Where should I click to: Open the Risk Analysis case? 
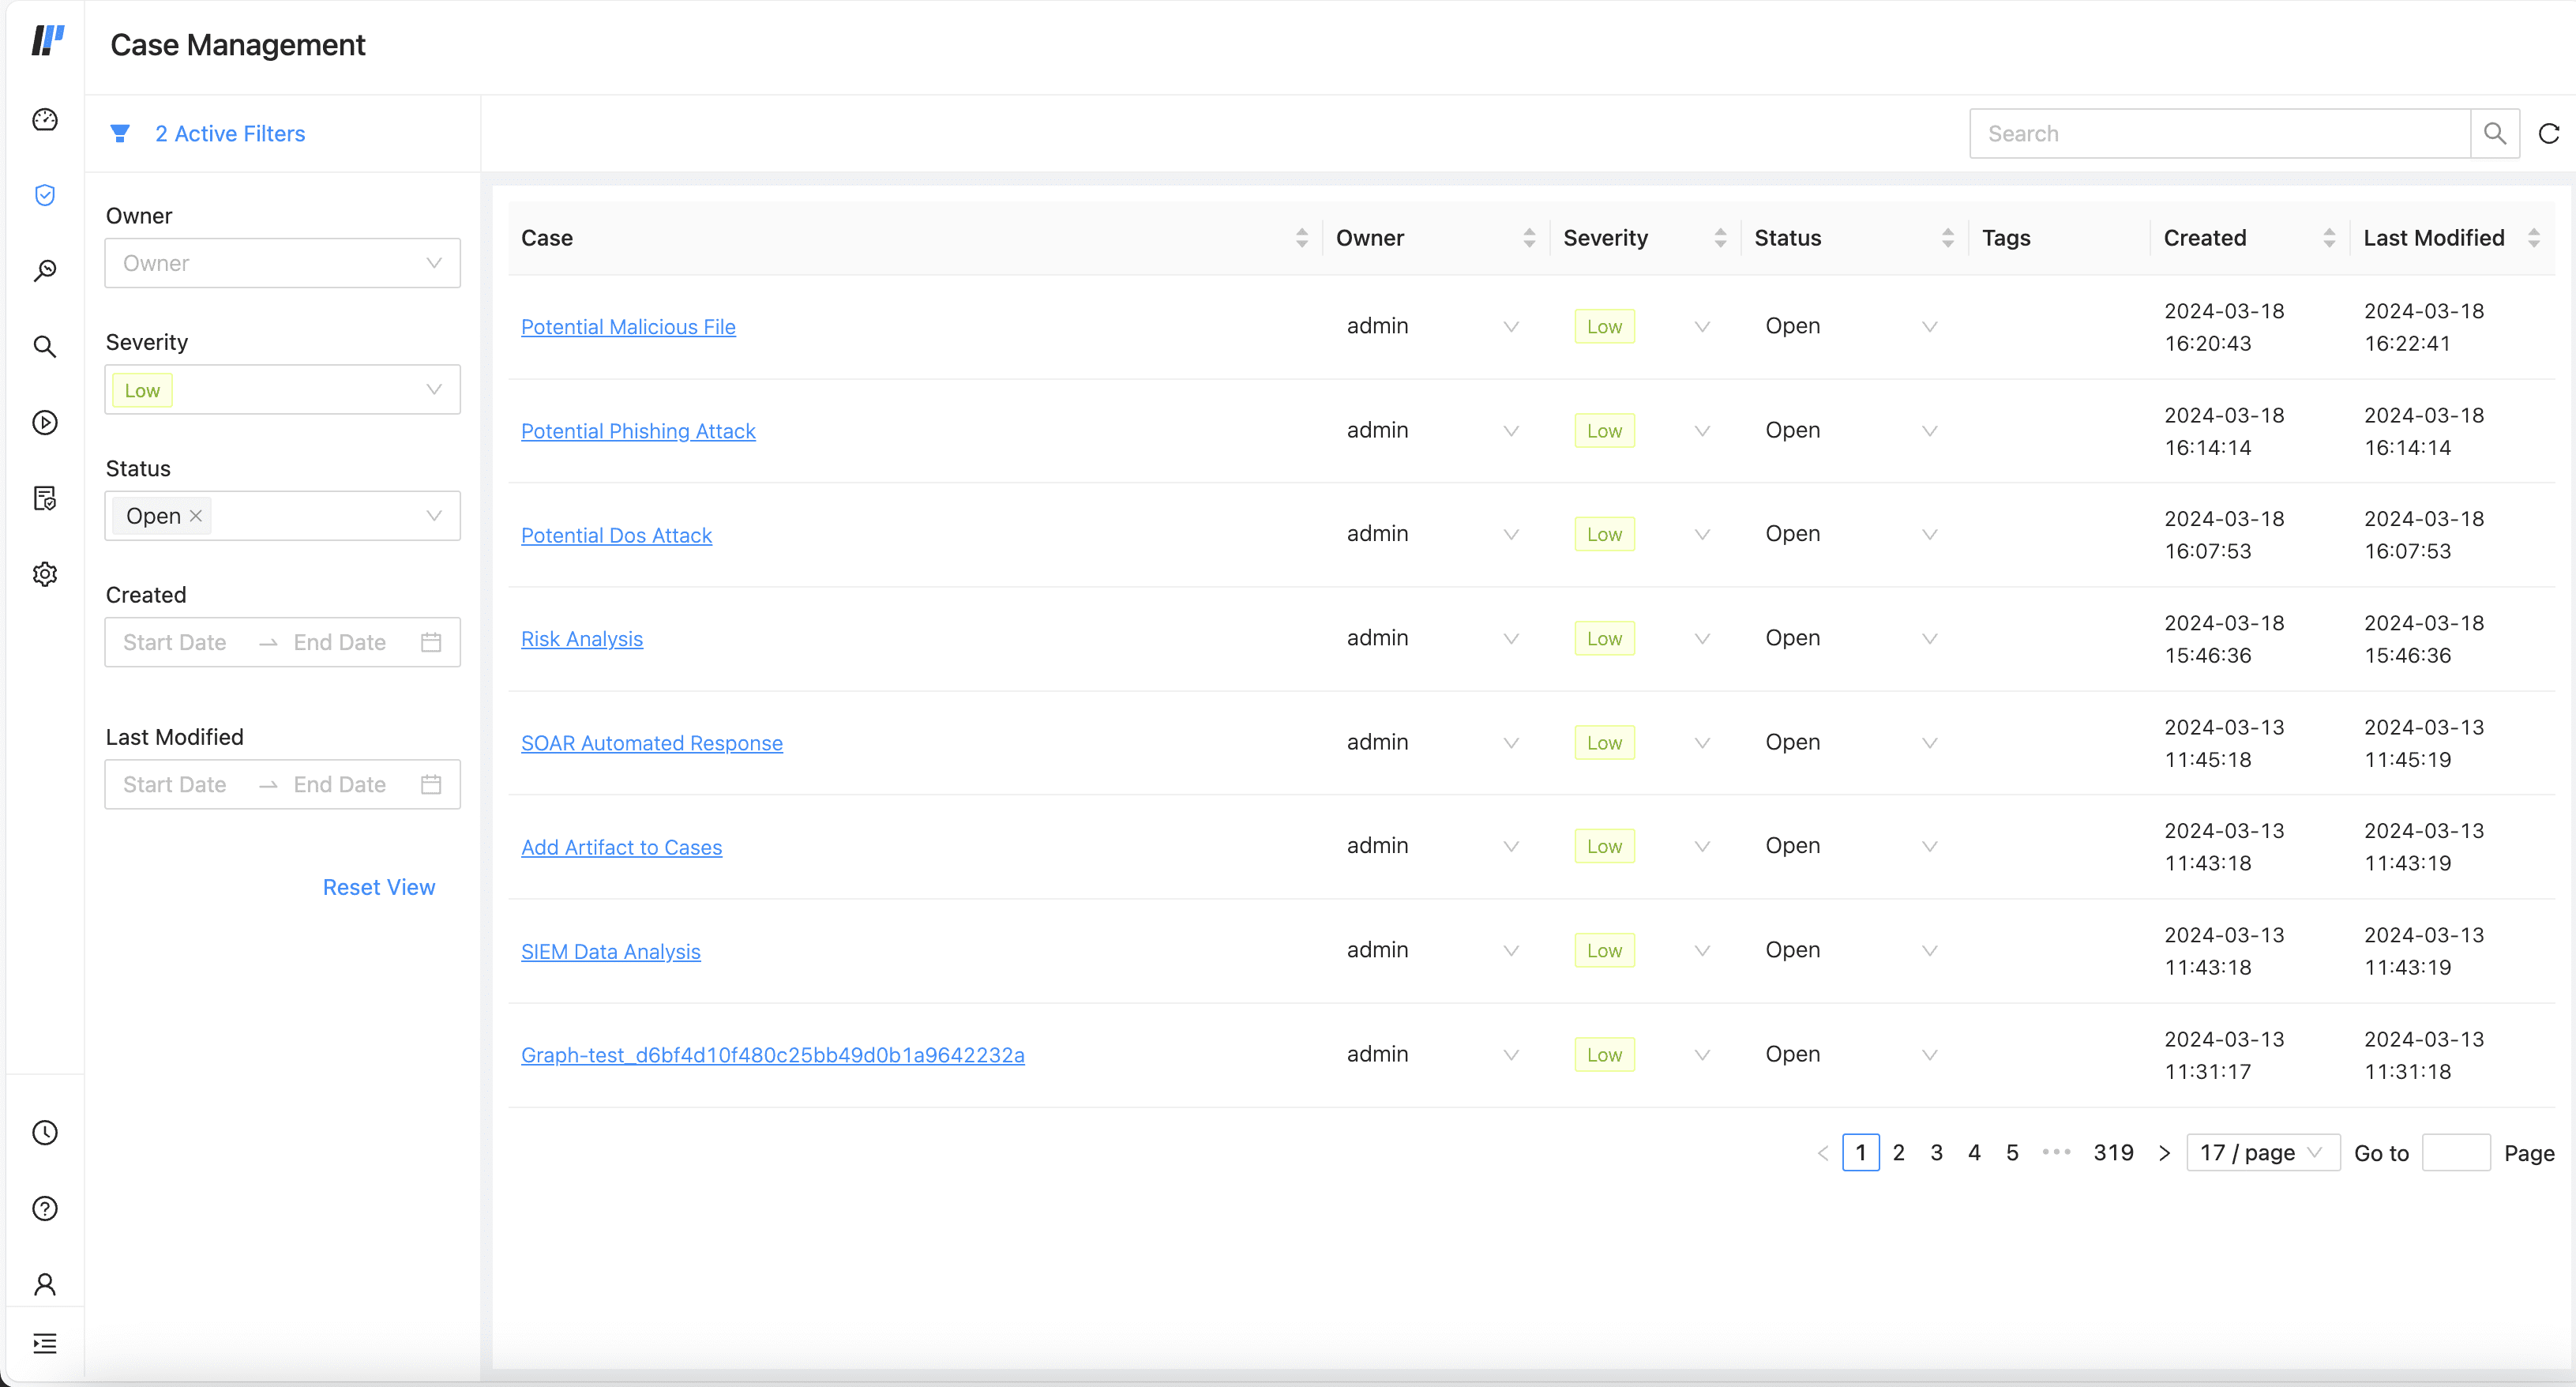[582, 638]
